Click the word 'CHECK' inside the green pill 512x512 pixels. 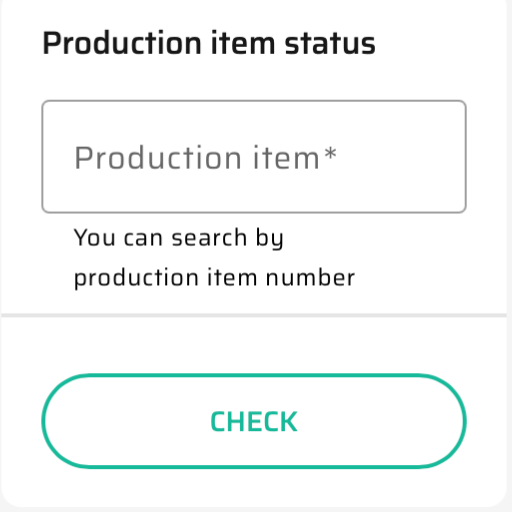254,422
